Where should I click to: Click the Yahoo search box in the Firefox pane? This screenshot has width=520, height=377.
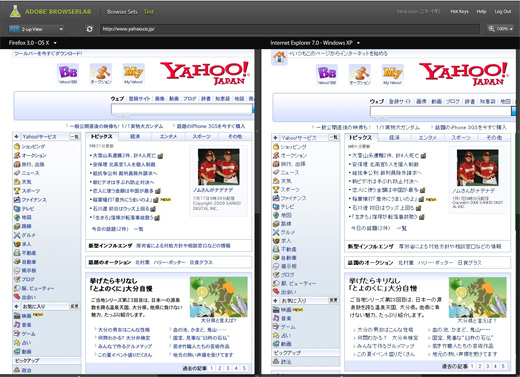click(182, 109)
